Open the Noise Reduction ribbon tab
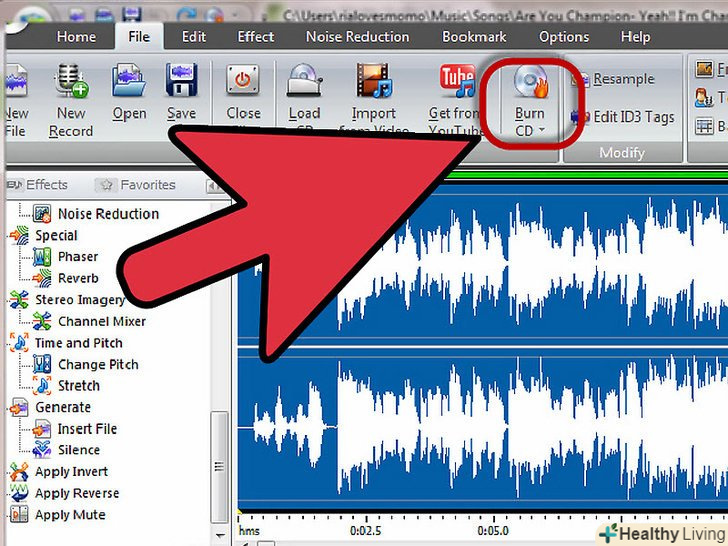This screenshot has height=546, width=728. pos(358,37)
